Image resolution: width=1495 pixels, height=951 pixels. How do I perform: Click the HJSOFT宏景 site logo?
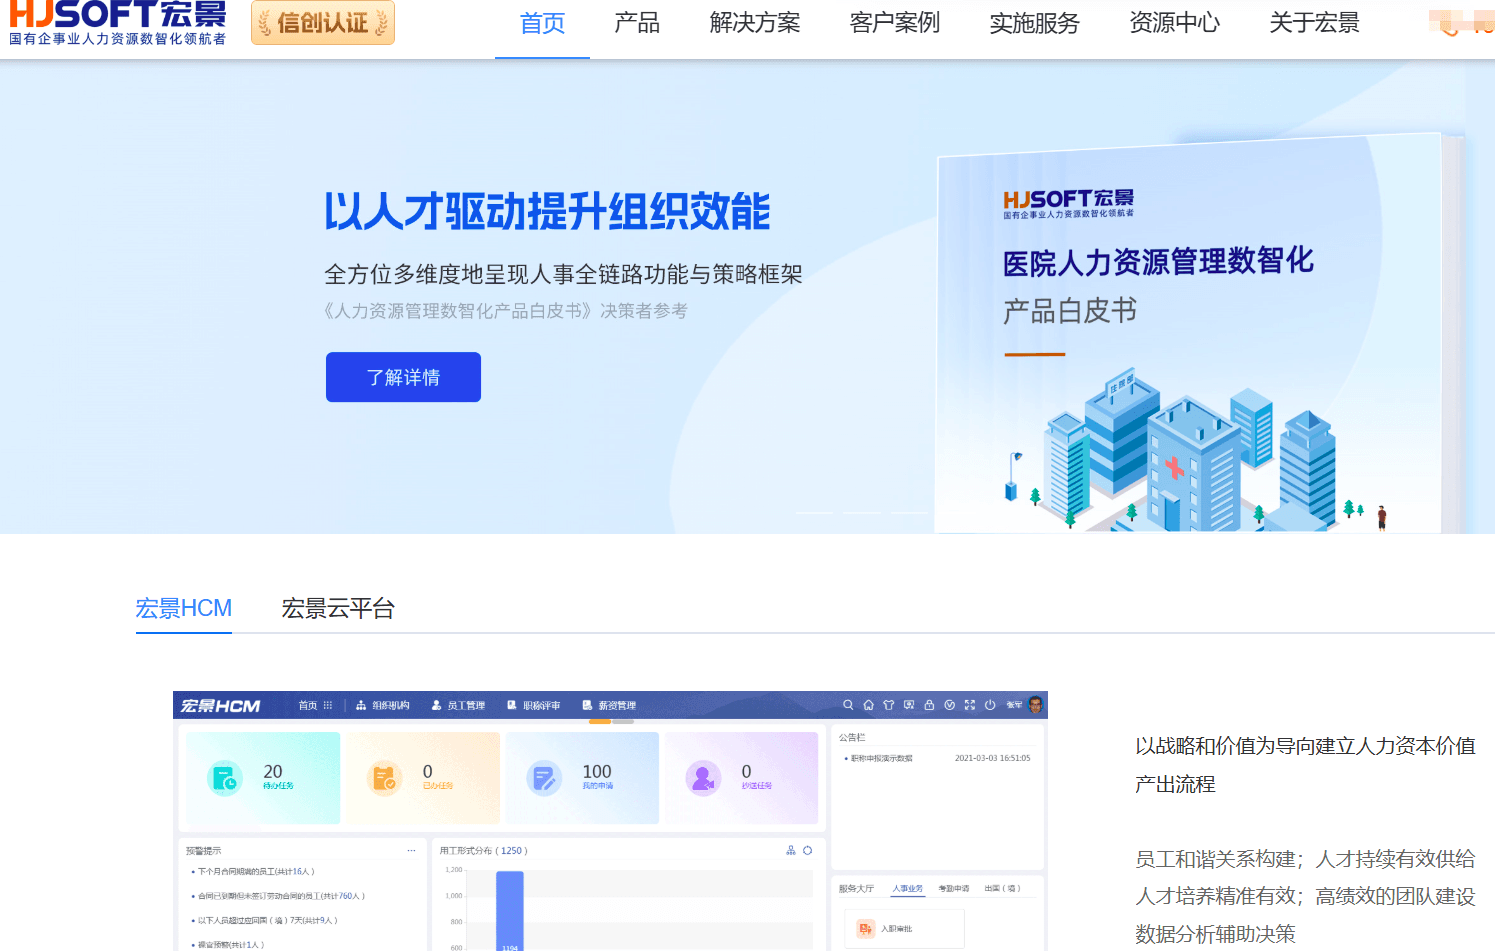[x=118, y=23]
